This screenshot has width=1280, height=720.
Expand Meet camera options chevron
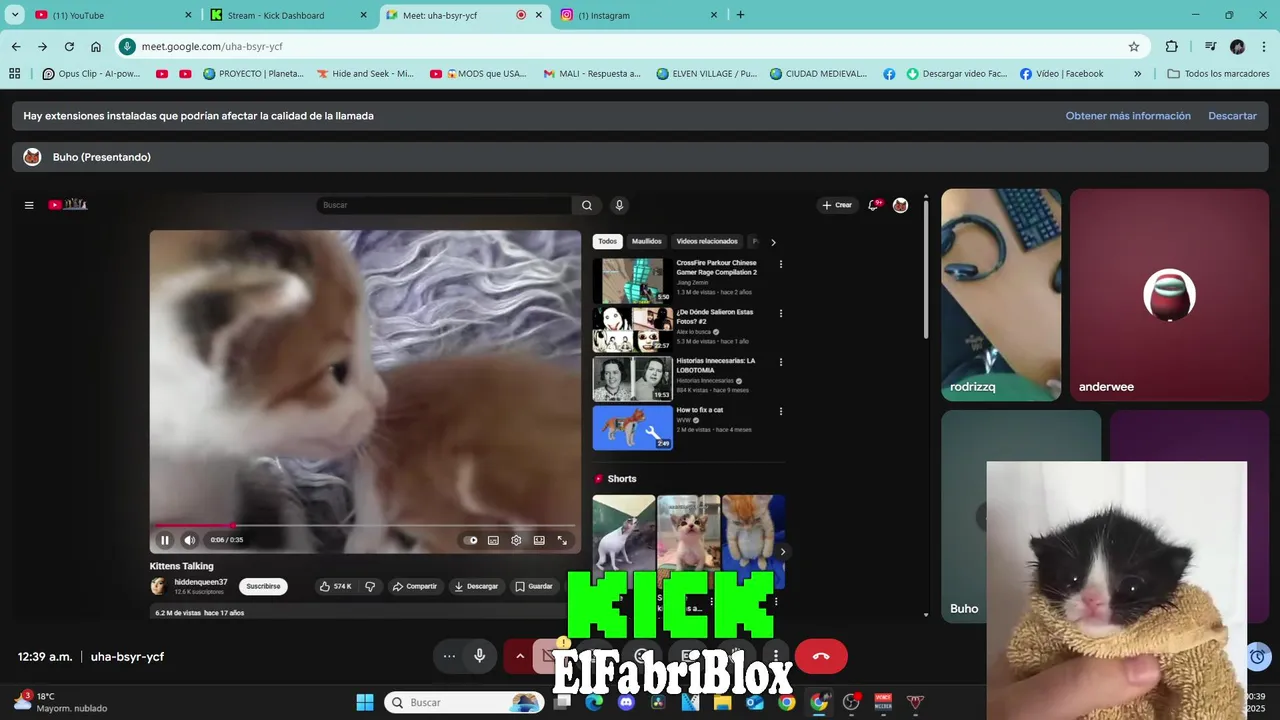[520, 656]
